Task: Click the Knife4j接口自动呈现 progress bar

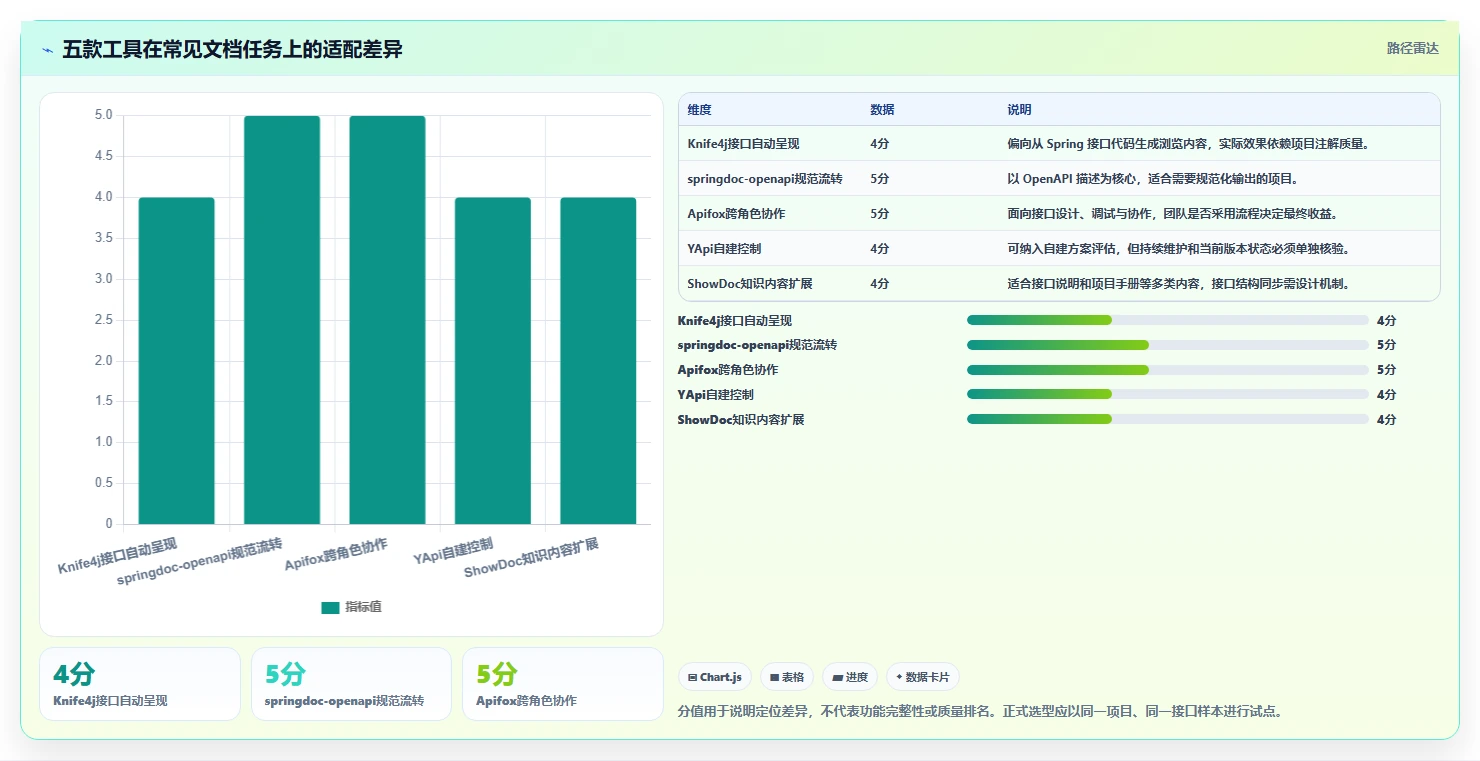Action: (1168, 320)
